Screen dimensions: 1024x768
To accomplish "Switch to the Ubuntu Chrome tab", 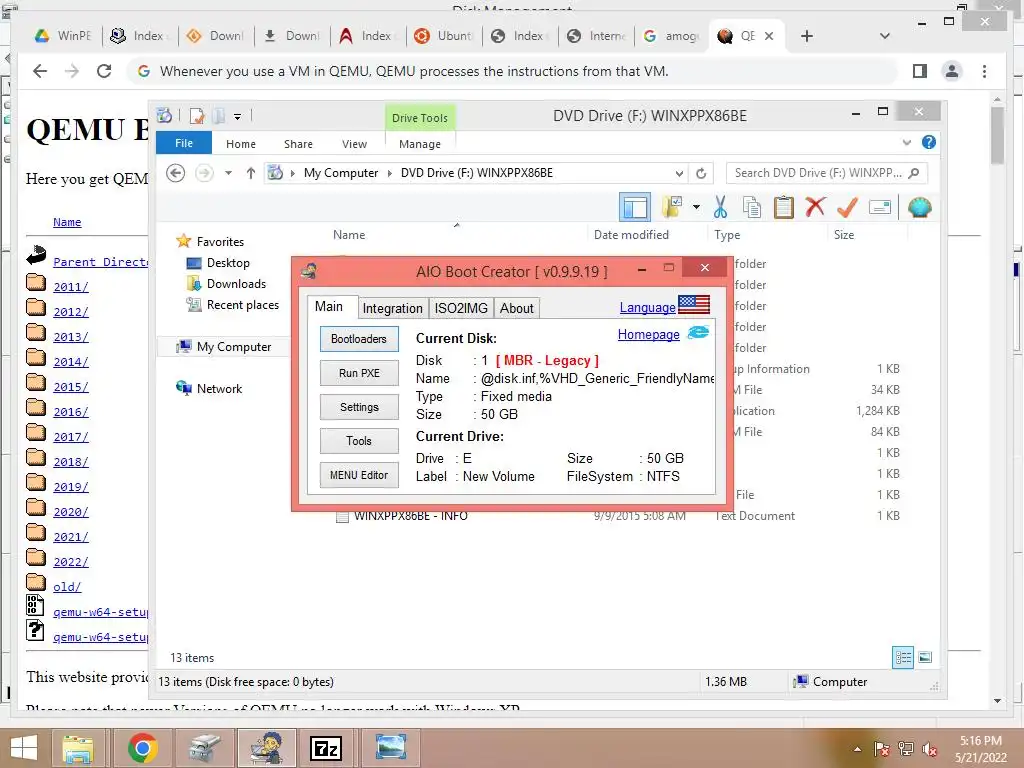I will coord(443,36).
